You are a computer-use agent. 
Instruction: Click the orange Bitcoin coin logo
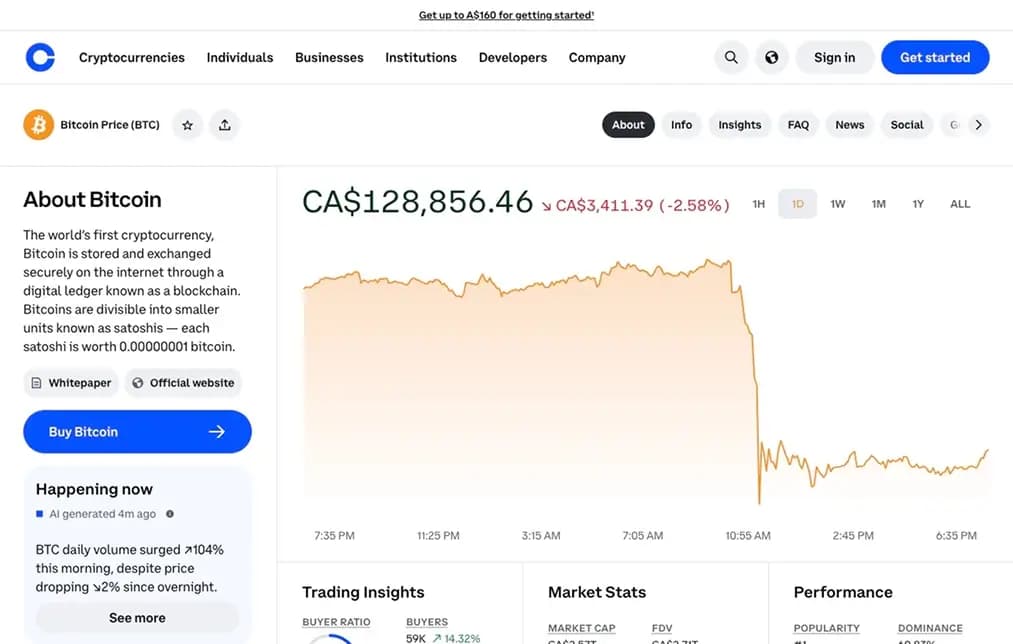(38, 124)
